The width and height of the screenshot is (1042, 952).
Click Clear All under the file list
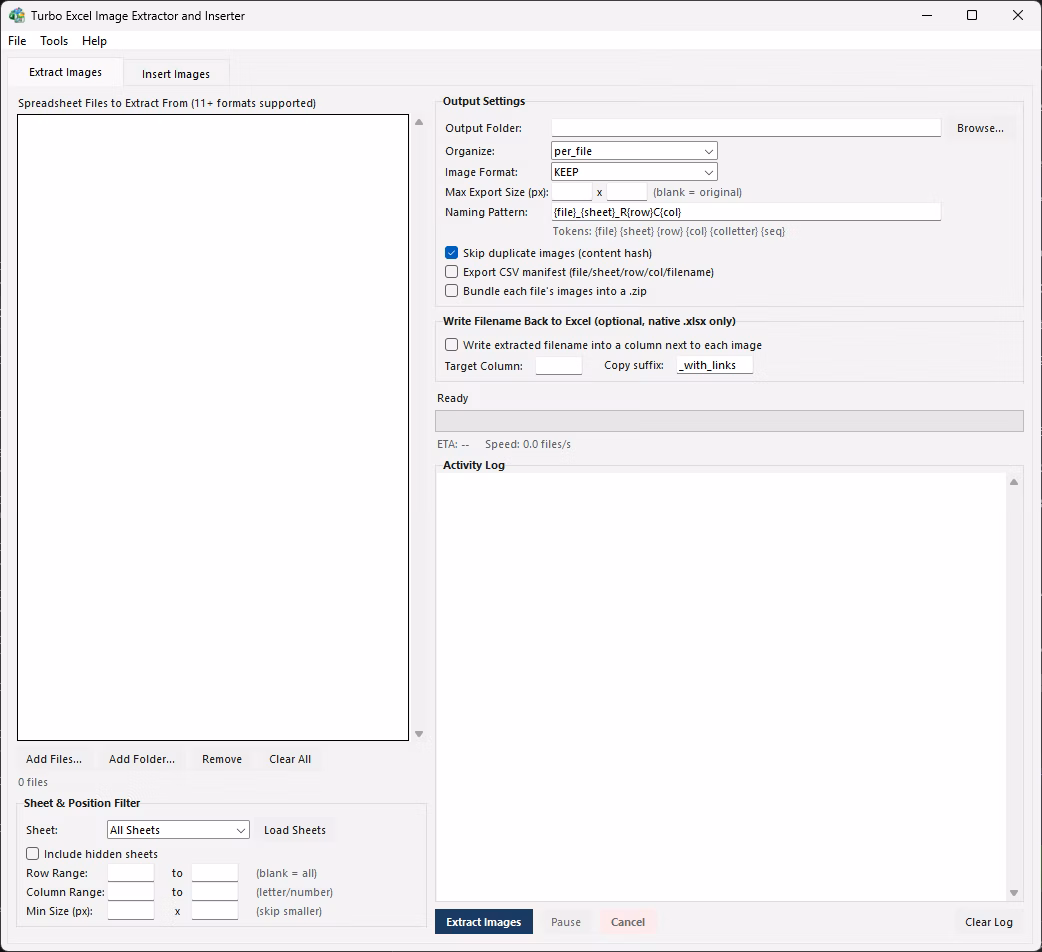click(290, 759)
